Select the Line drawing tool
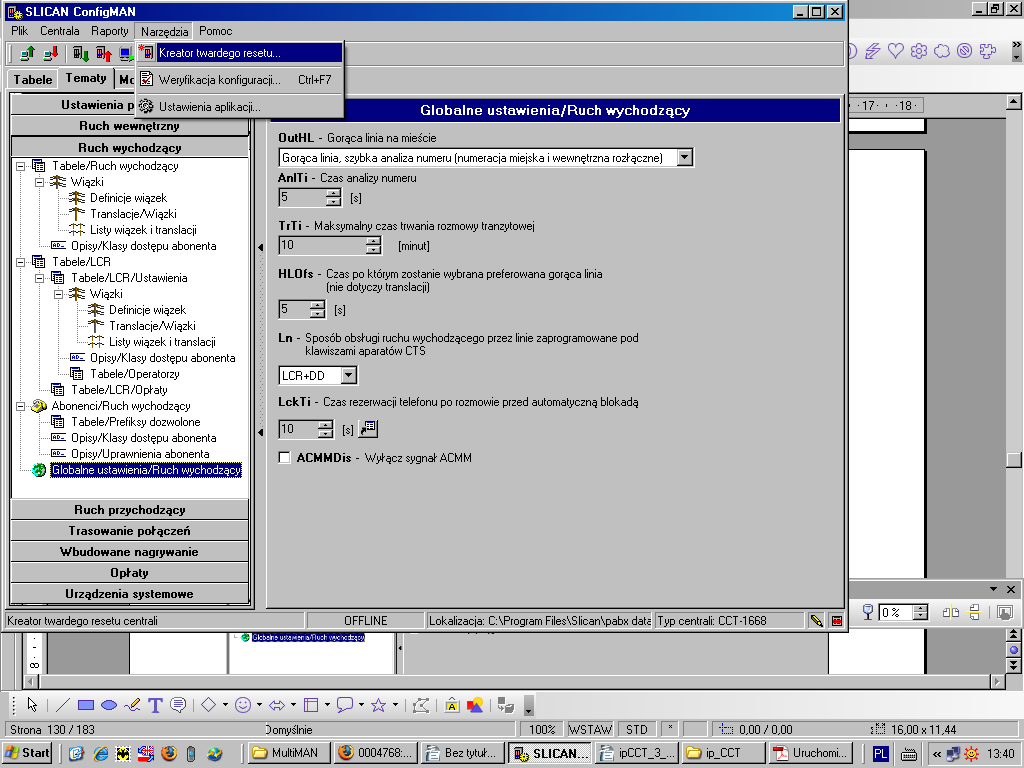 pos(63,705)
